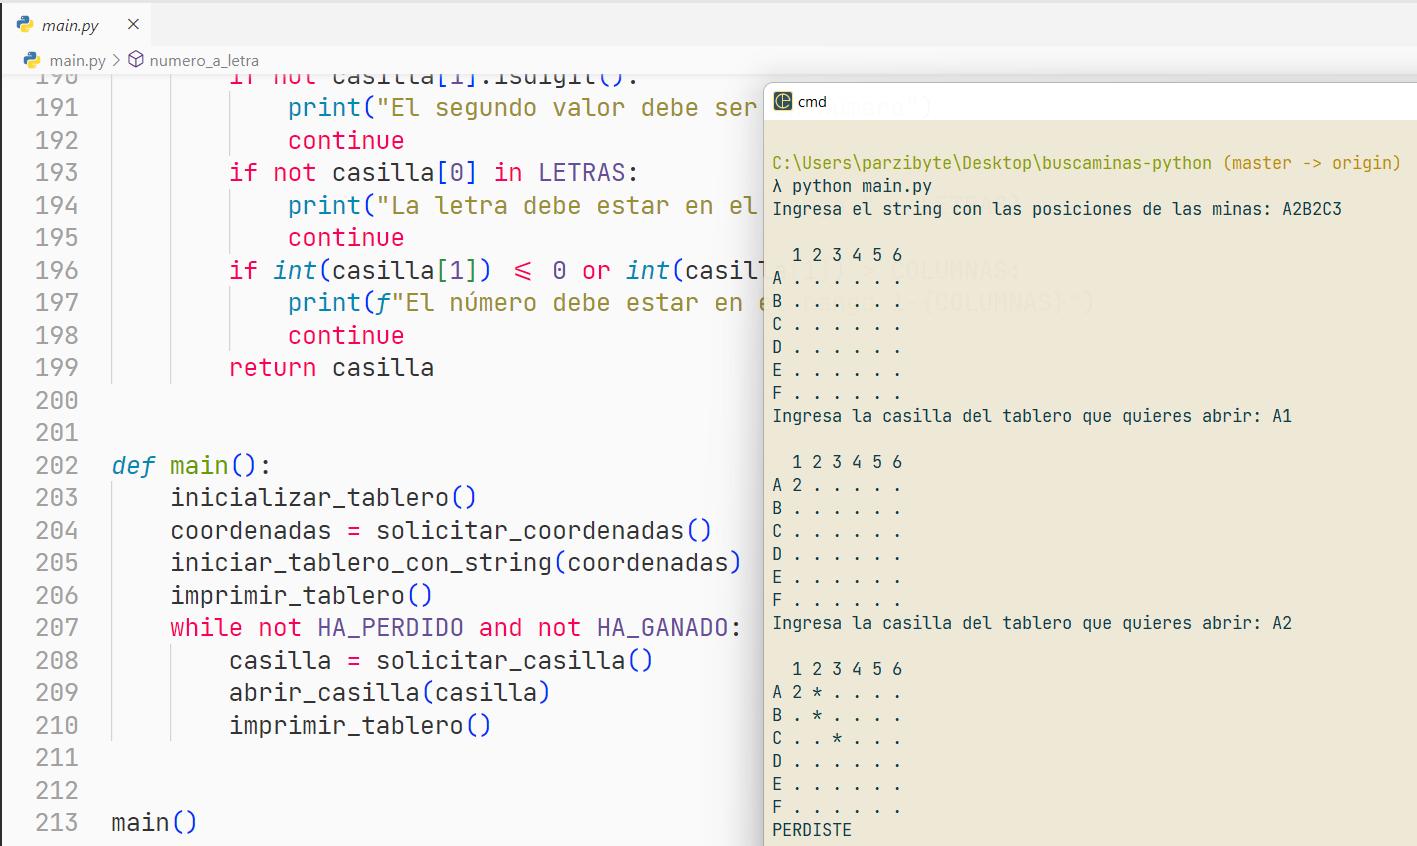This screenshot has height=846, width=1417.
Task: Close the main.py tab
Action: tap(134, 24)
